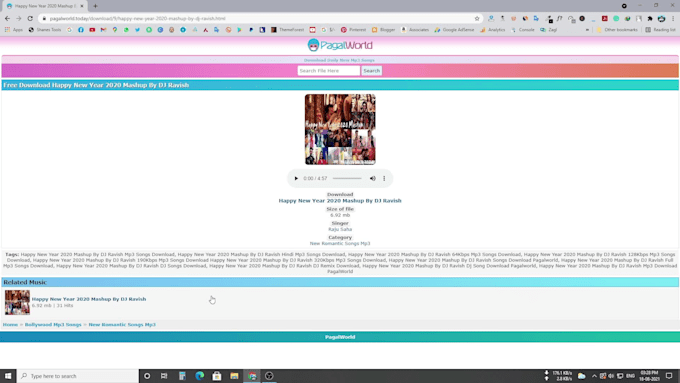The width and height of the screenshot is (680, 383).
Task: Open the Facebook bookmark icon
Action: 81,30
